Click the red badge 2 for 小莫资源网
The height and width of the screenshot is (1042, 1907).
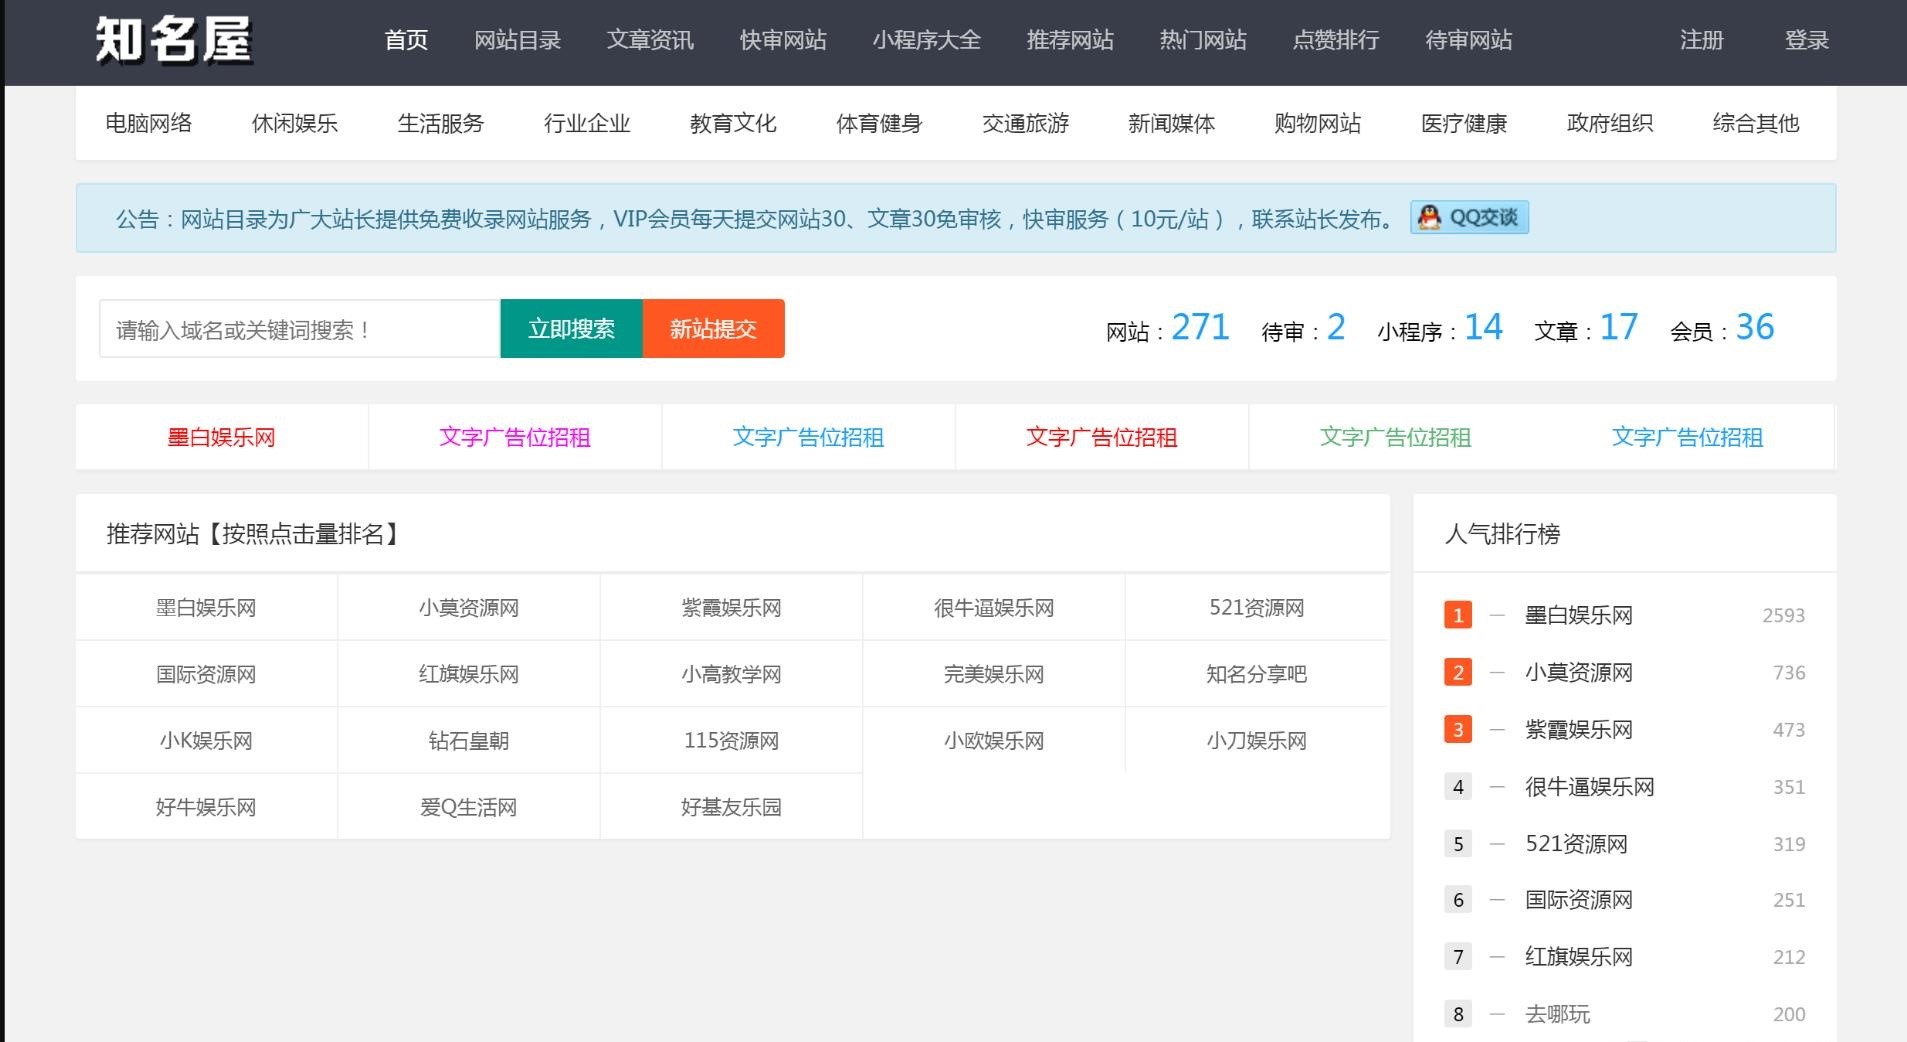click(x=1457, y=672)
